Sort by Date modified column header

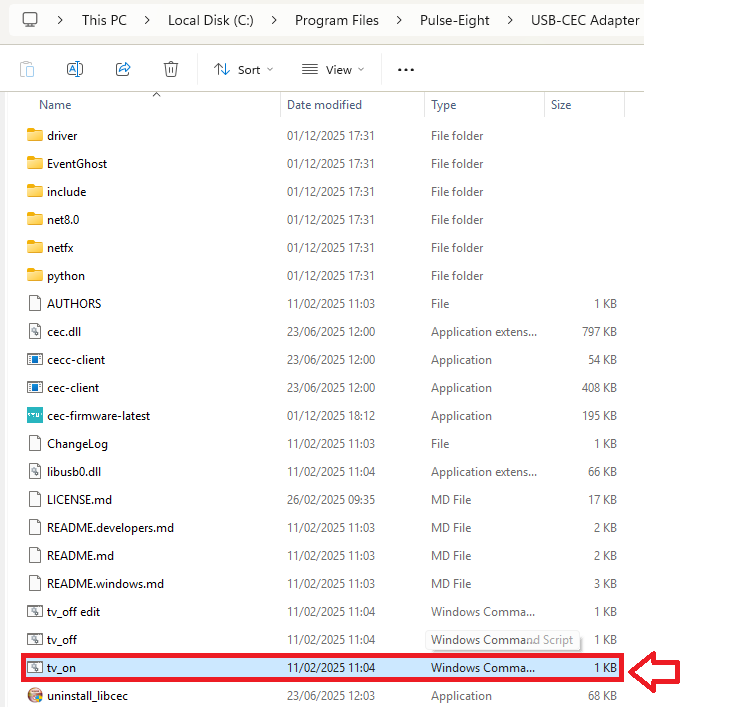324,105
